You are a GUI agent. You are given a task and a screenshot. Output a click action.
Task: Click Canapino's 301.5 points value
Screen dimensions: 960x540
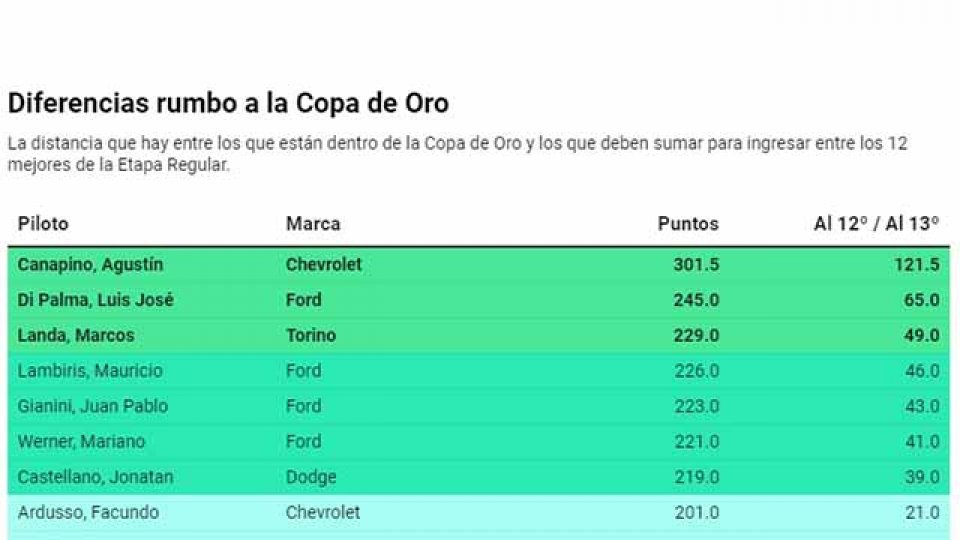coord(696,265)
